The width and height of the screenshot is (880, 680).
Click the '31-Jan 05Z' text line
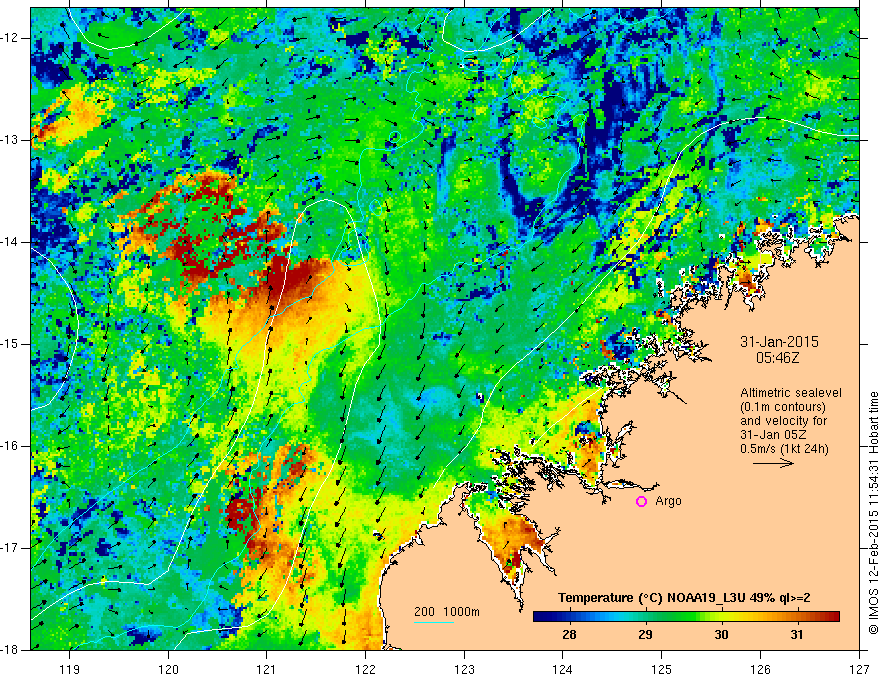click(776, 435)
